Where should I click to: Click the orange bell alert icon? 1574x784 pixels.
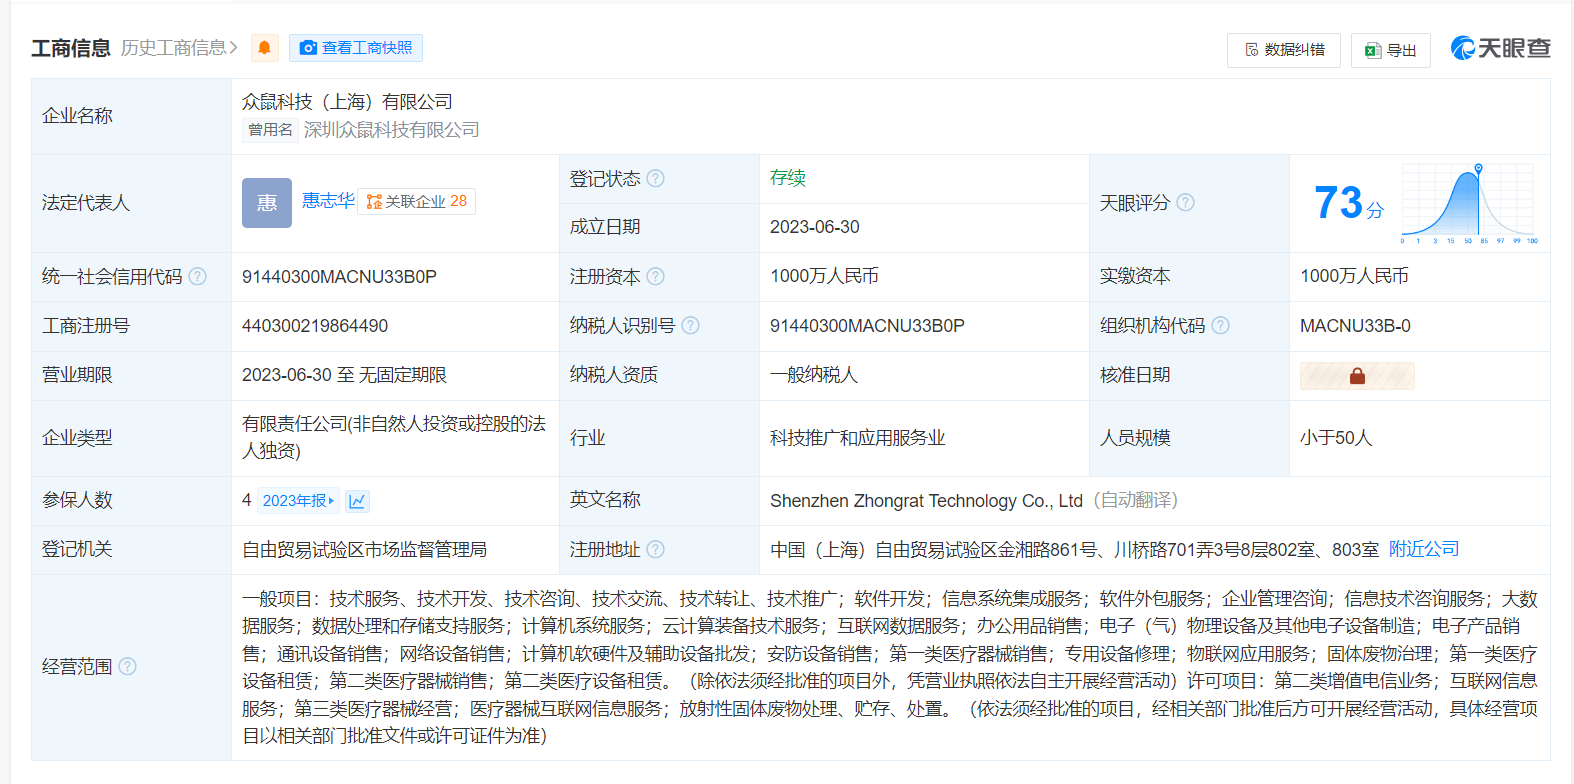pos(265,48)
